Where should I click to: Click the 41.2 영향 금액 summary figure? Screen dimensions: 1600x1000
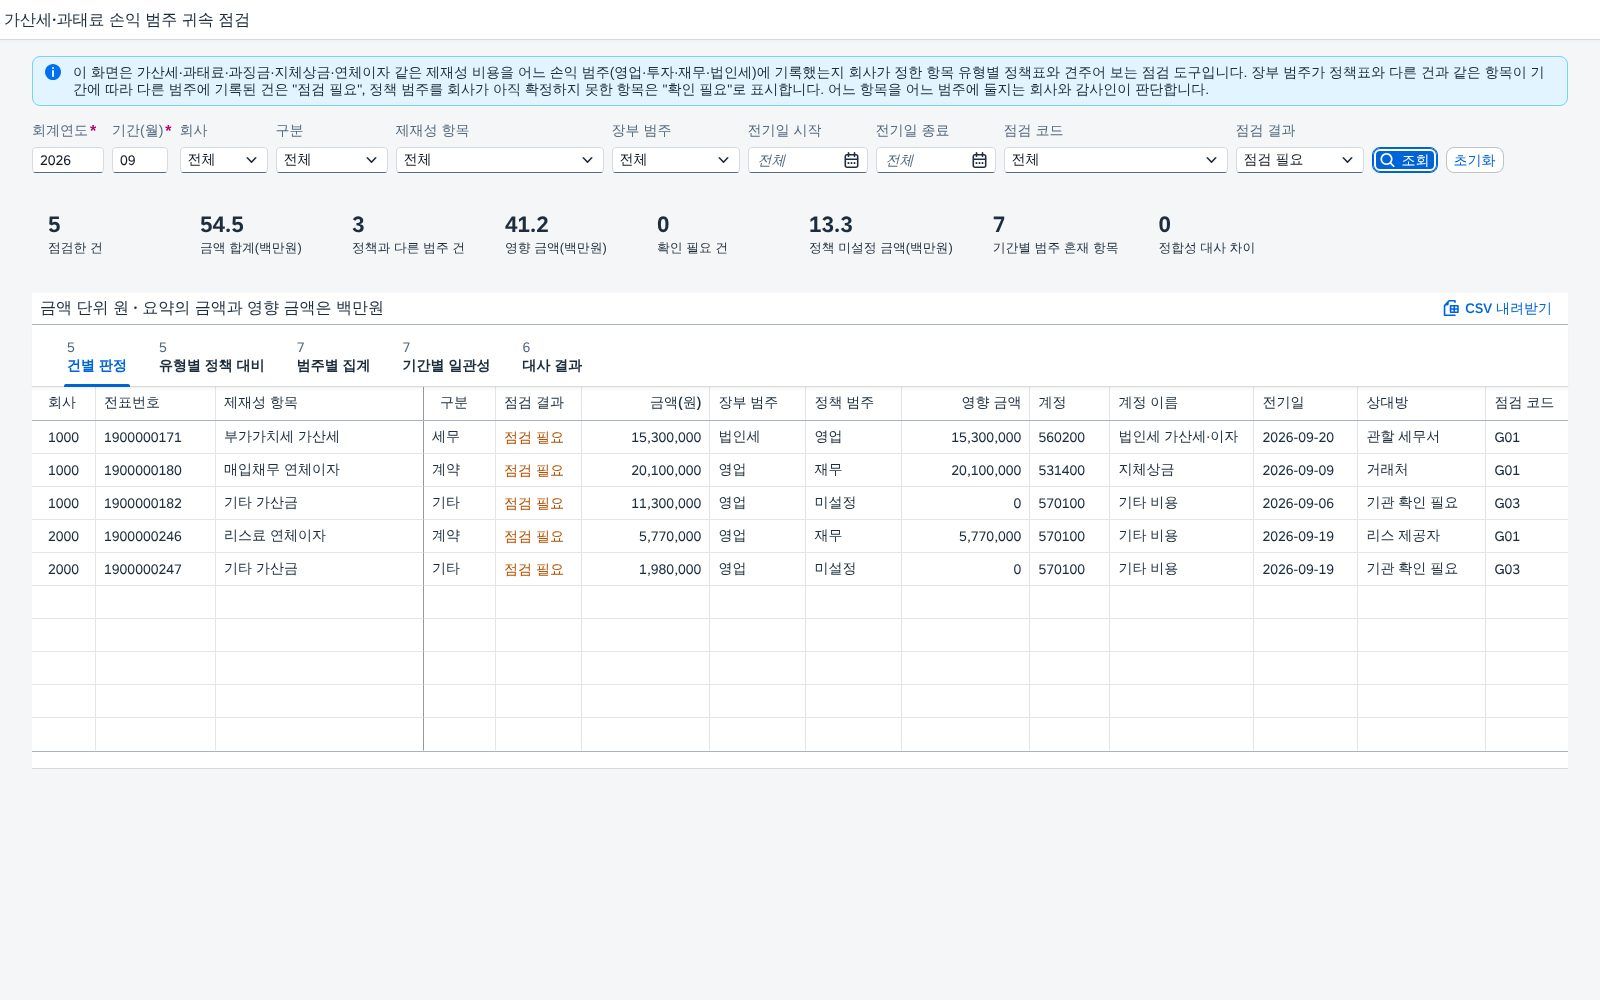tap(527, 225)
